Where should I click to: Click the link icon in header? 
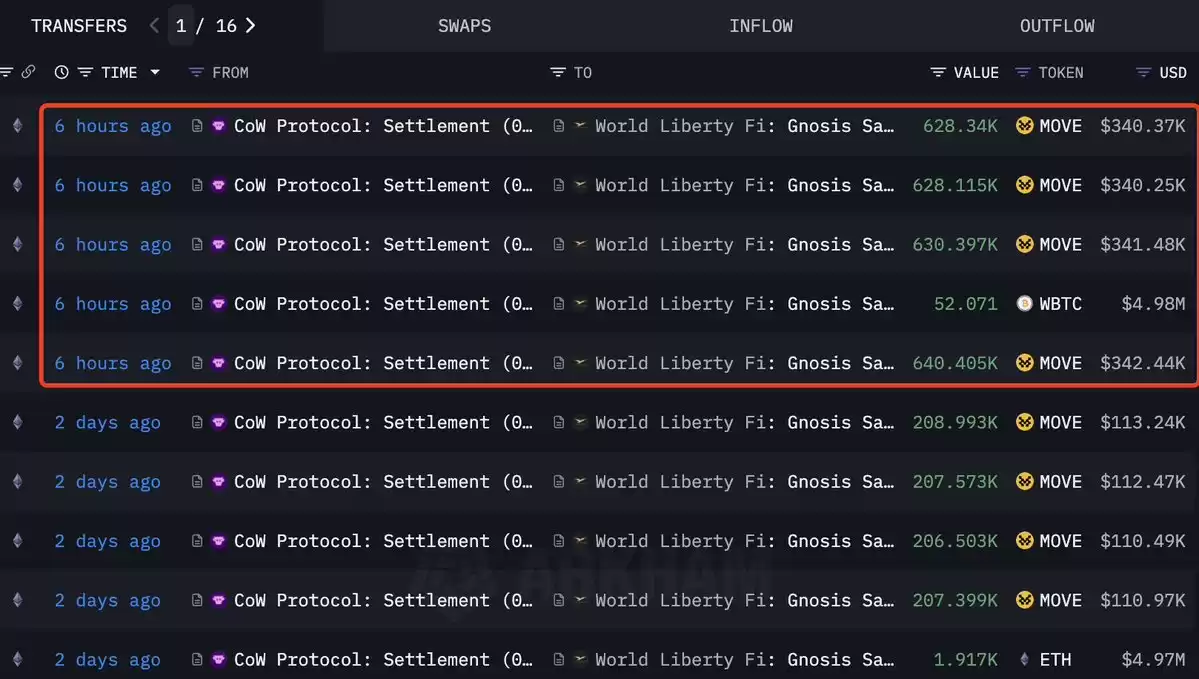28,72
